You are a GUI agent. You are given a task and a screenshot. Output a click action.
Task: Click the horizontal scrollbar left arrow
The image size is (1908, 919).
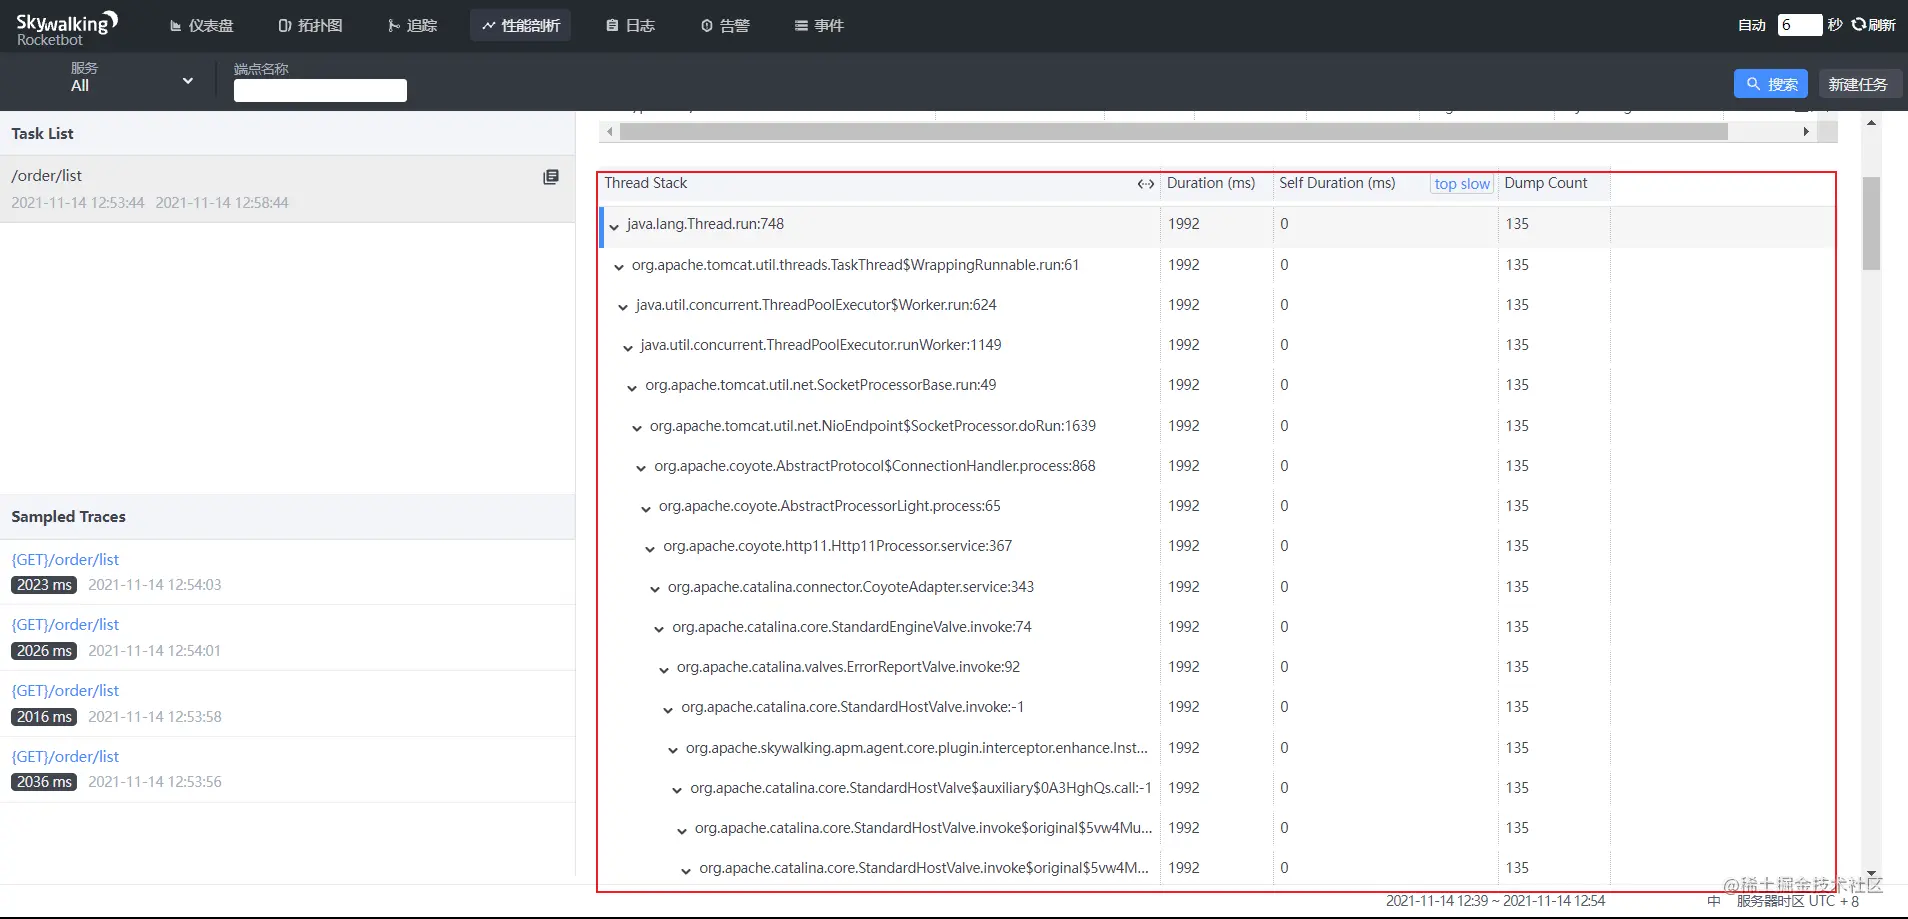click(609, 131)
